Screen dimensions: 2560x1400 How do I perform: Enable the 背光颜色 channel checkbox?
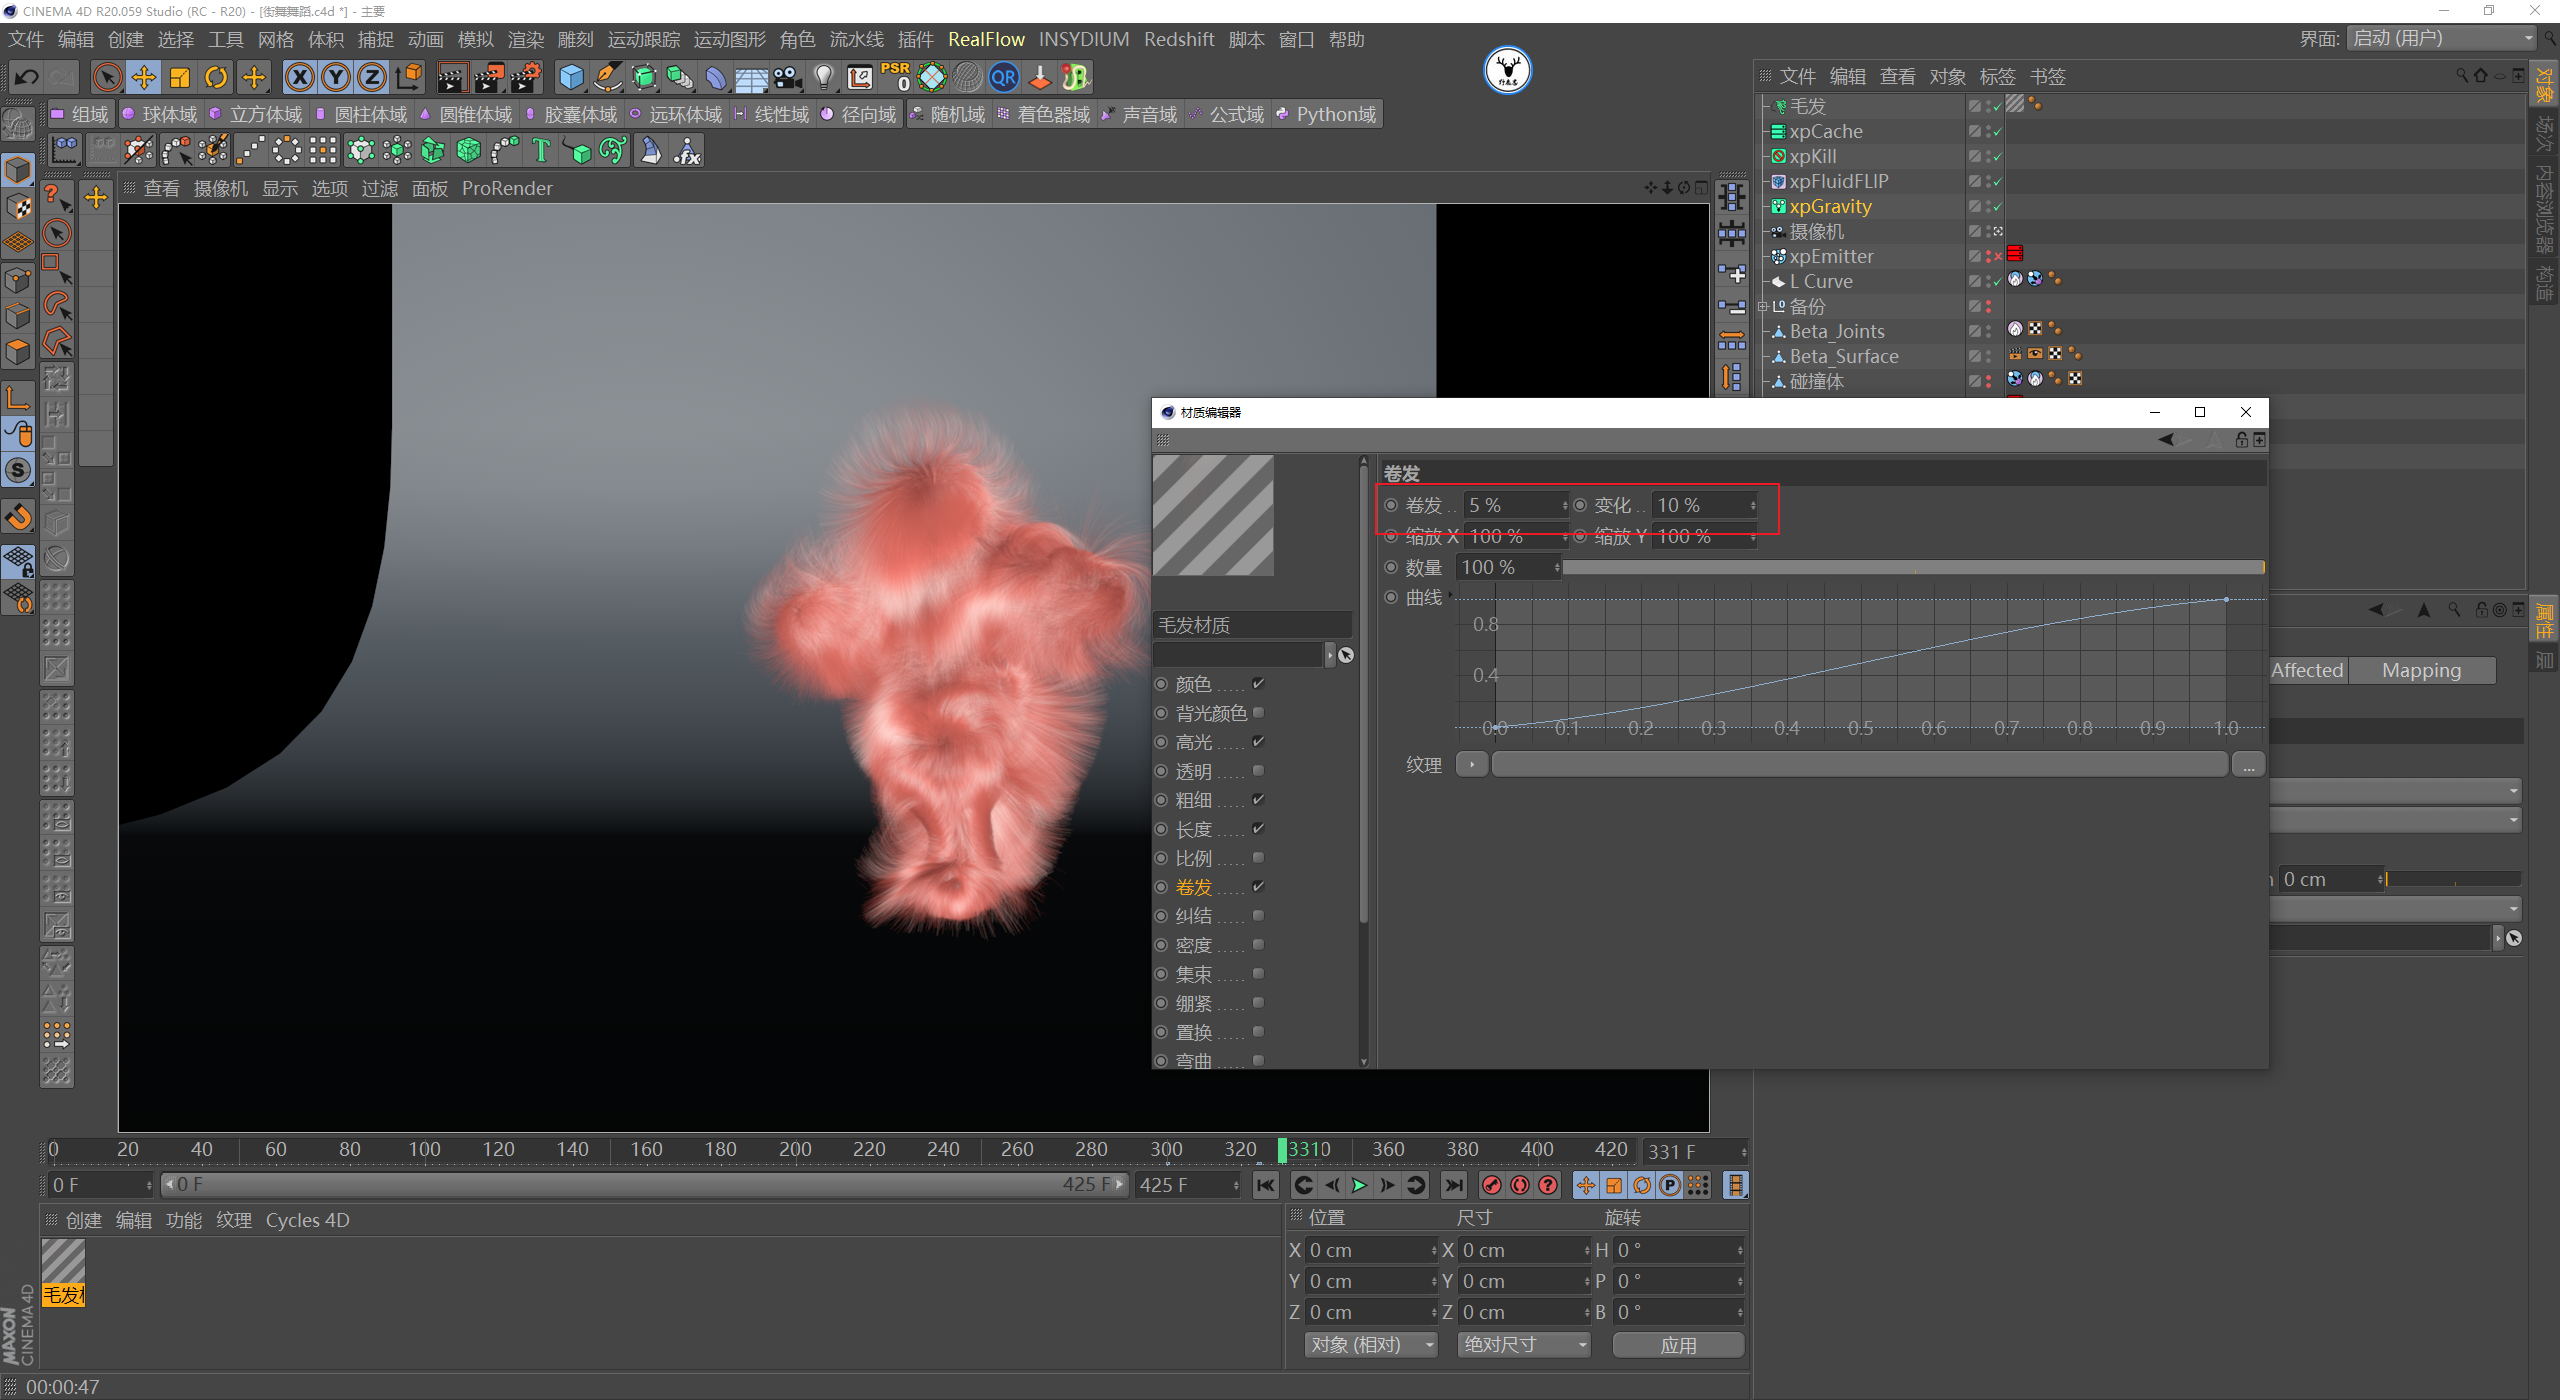[x=1258, y=713]
